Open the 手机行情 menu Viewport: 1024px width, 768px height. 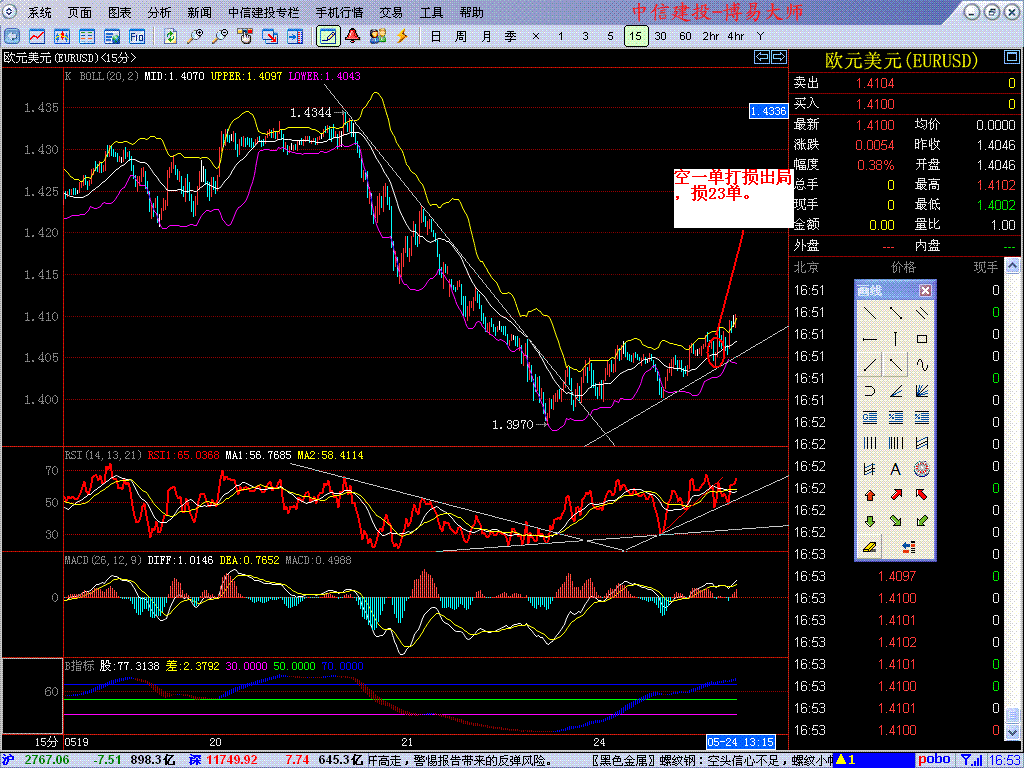339,12
